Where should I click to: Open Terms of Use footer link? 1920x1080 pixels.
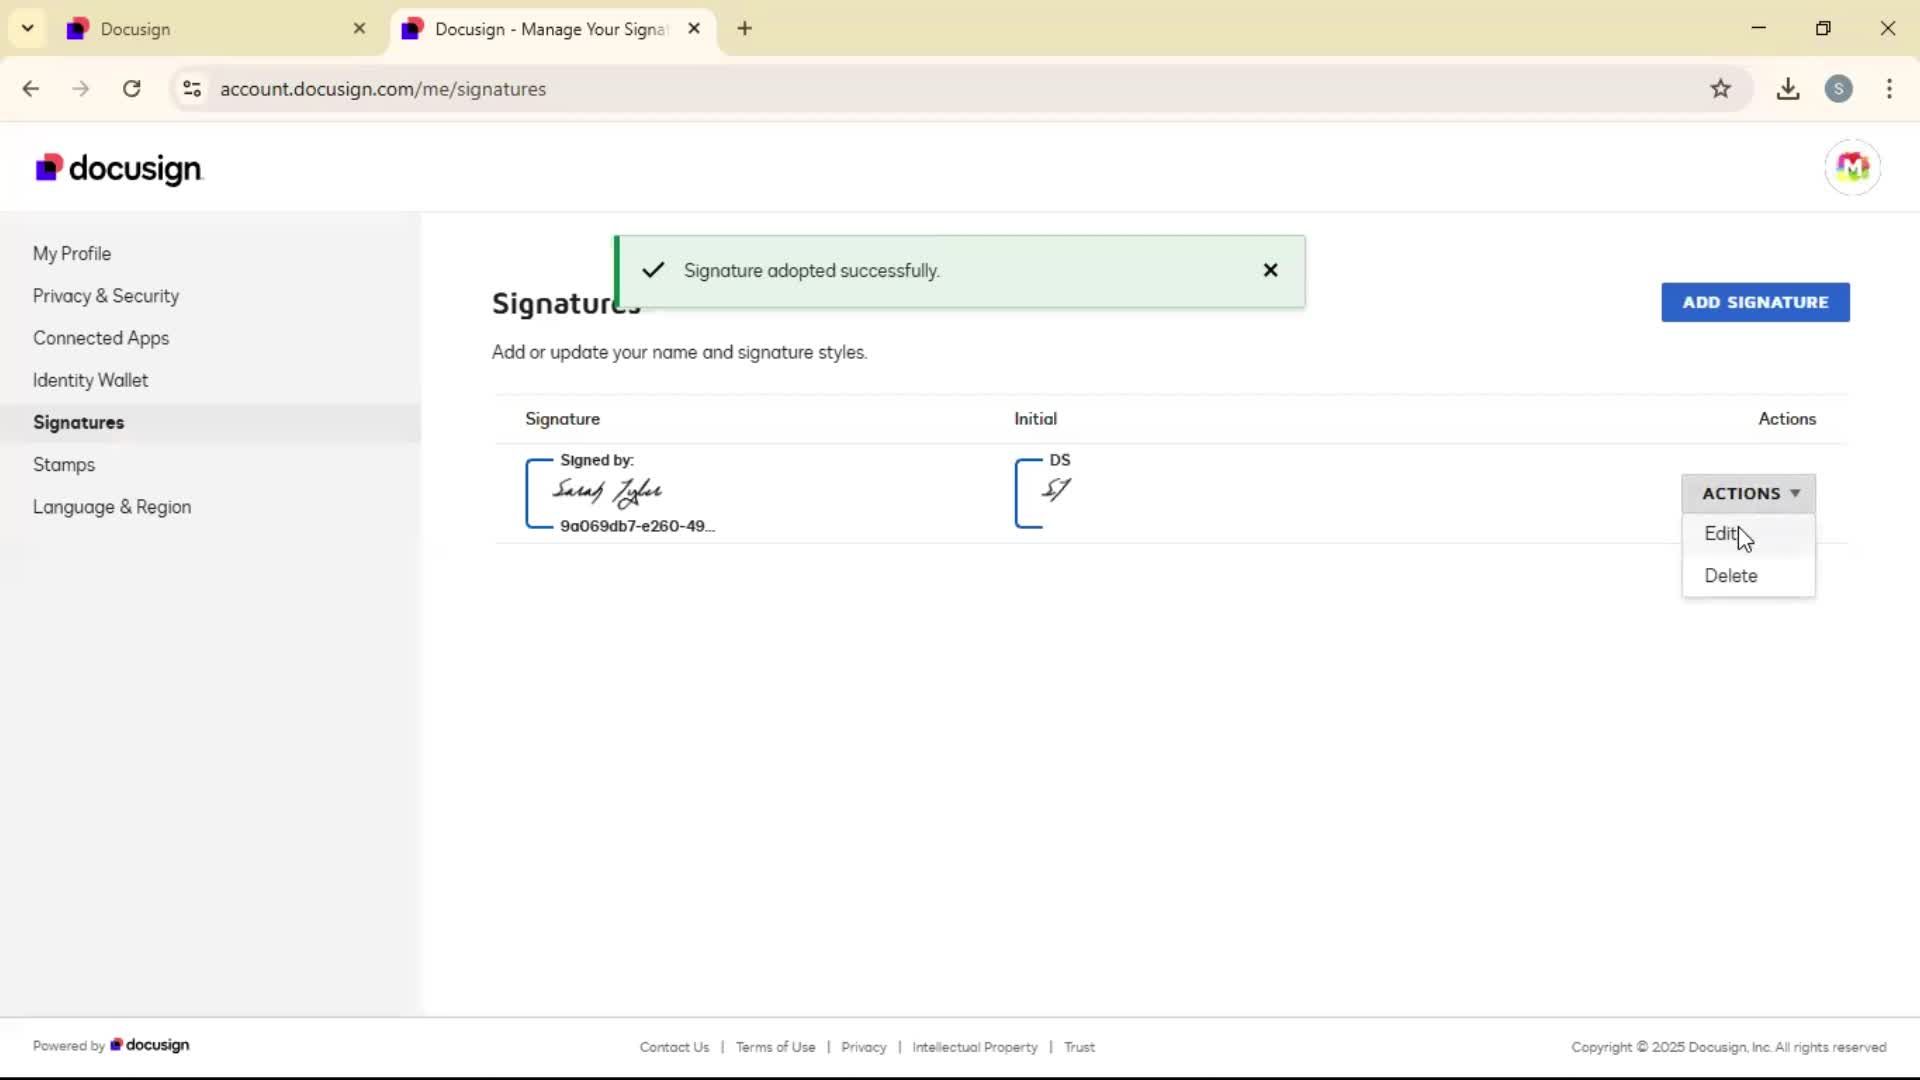click(x=775, y=1047)
